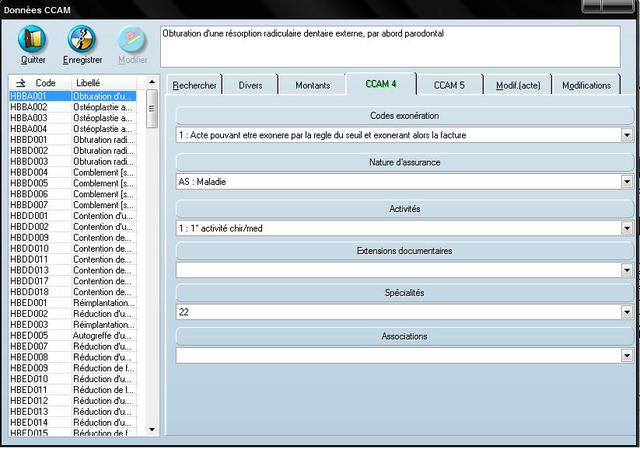Click the code list scroll down arrow
This screenshot has height=449, width=640.
pos(152,430)
